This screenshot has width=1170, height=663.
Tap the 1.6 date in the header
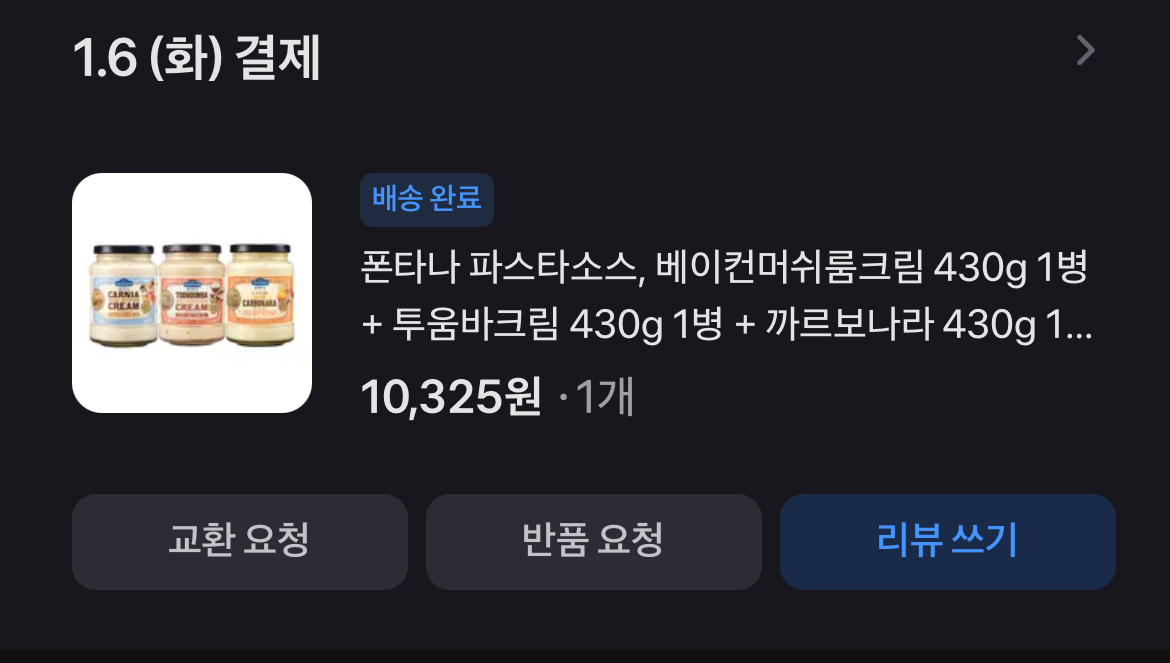105,58
